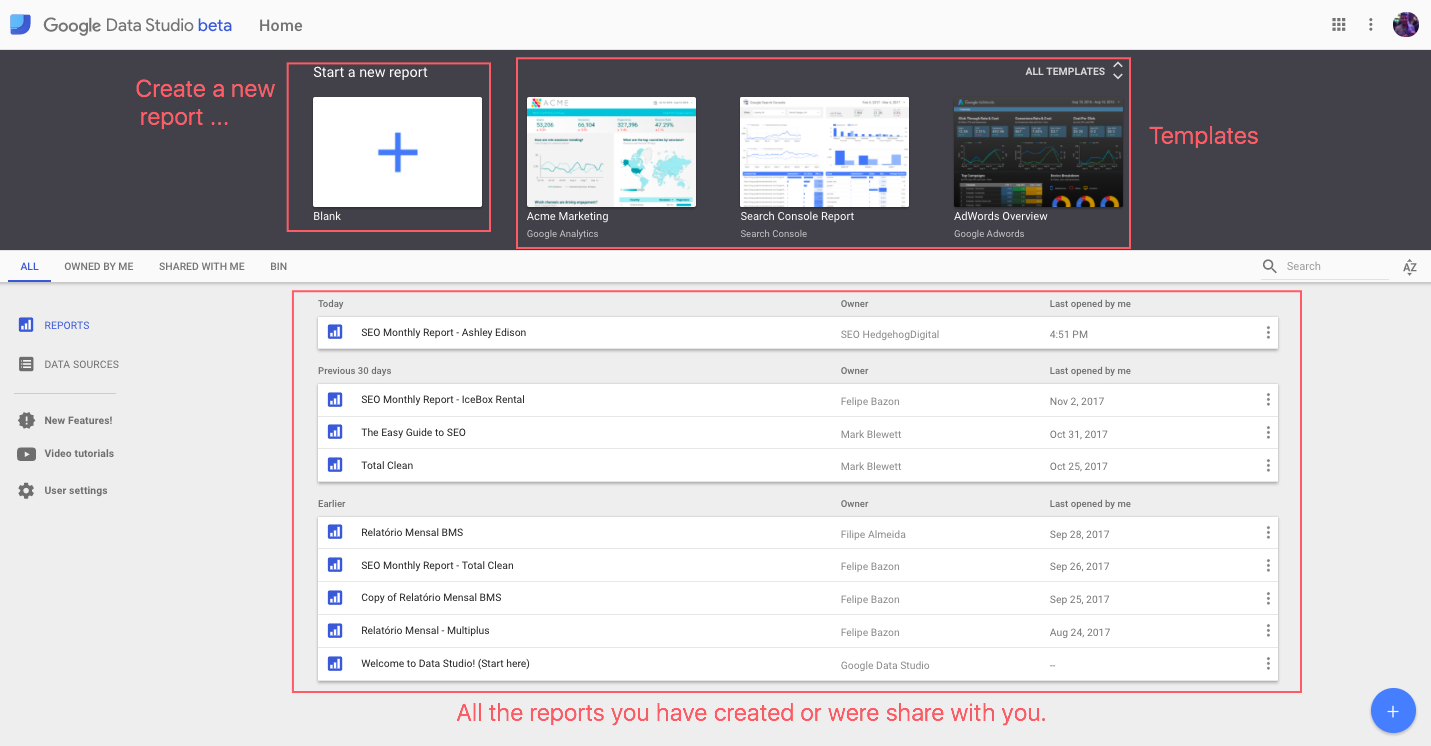Create a new report with the blue plus button
1431x746 pixels.
pos(1393,710)
